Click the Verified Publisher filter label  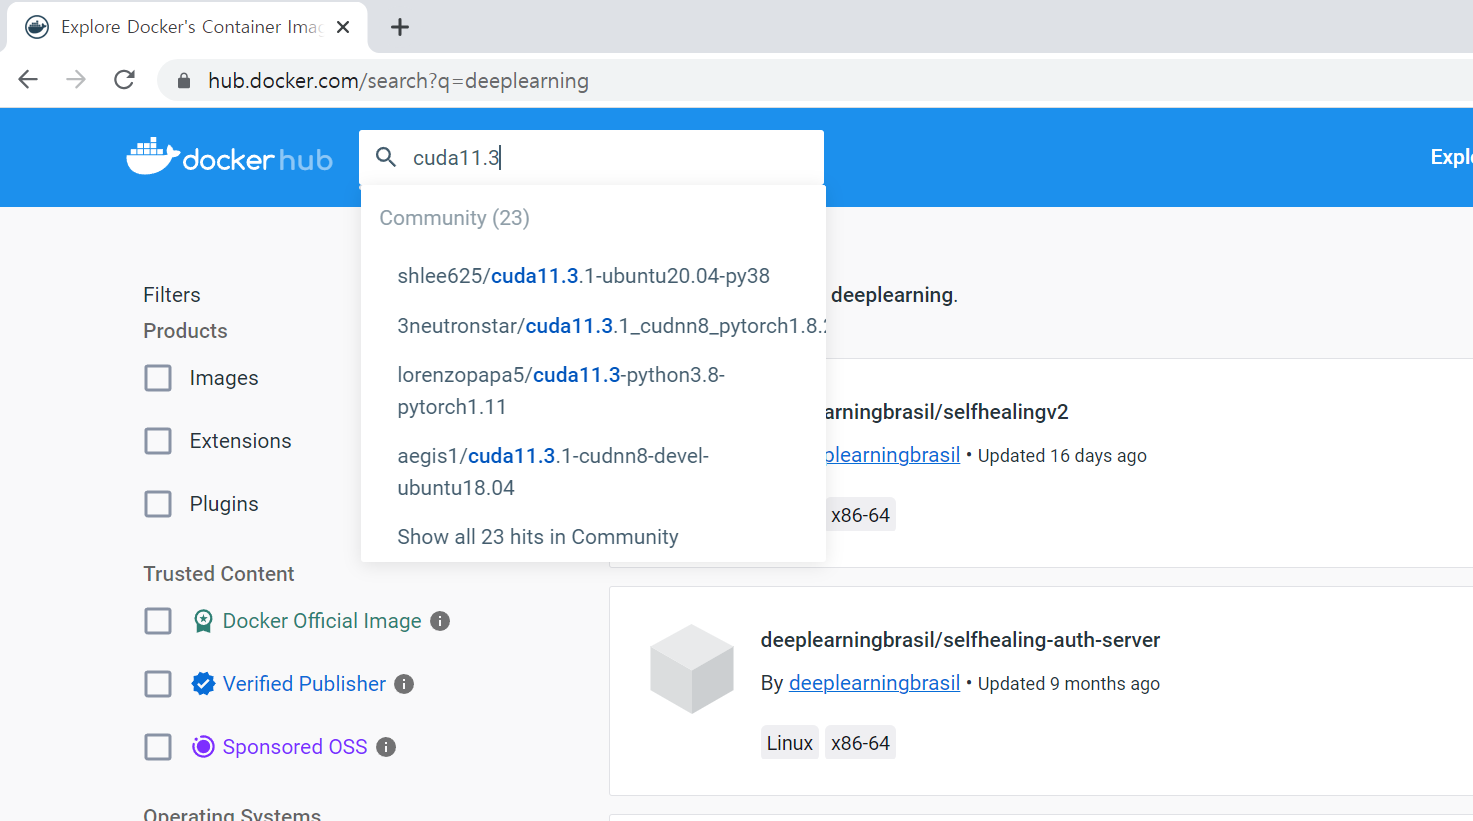point(304,684)
